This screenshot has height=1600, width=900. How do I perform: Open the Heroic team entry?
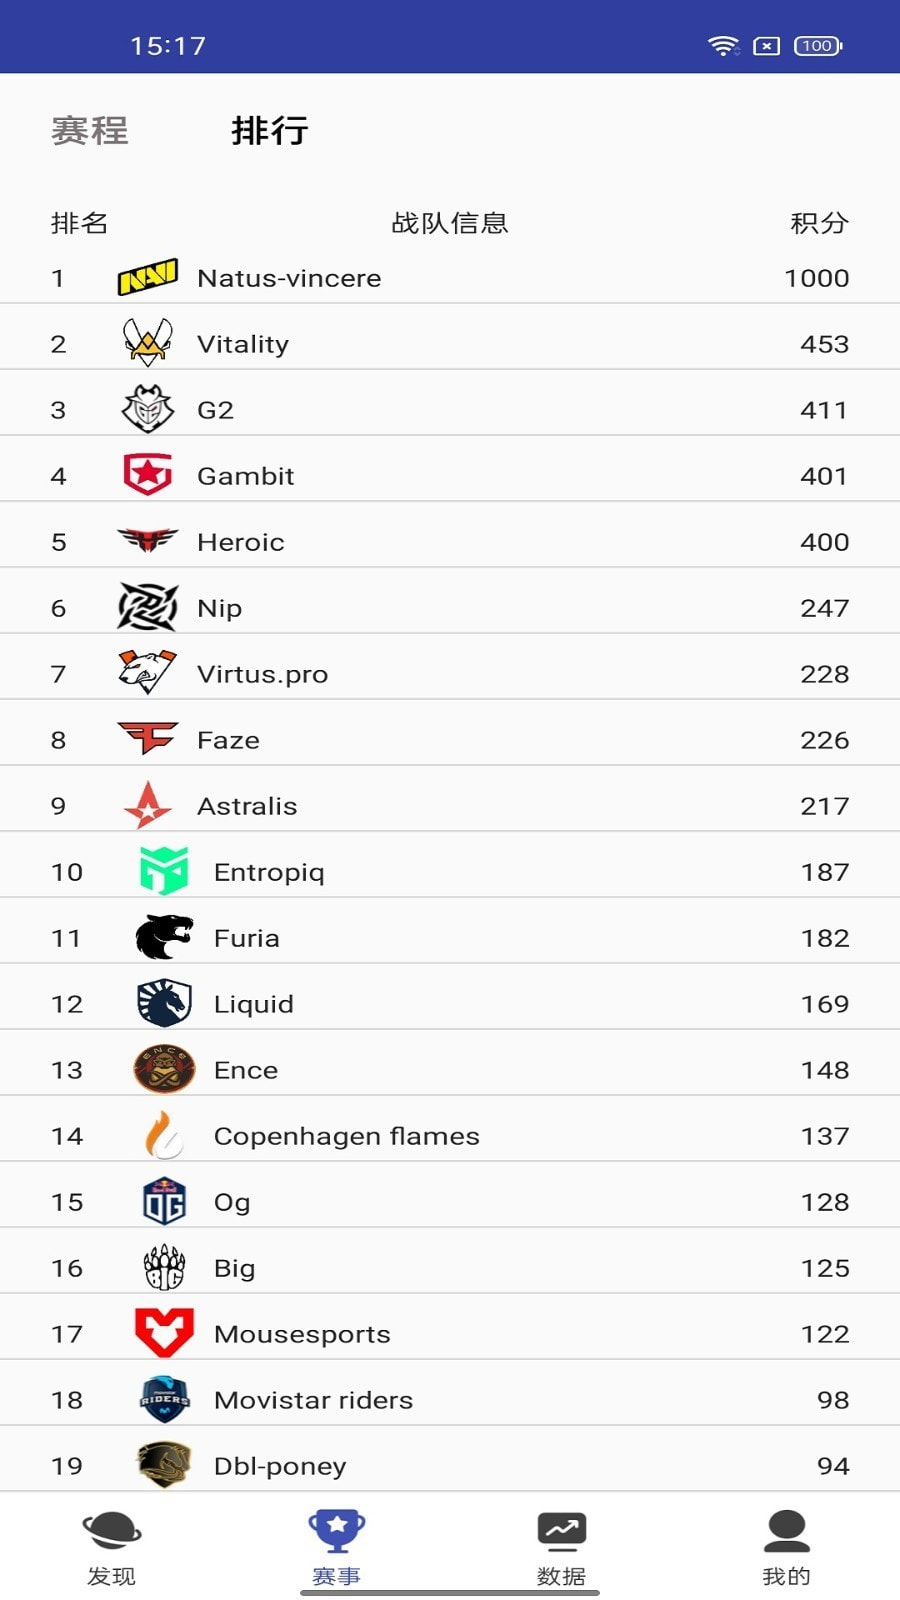[x=241, y=542]
